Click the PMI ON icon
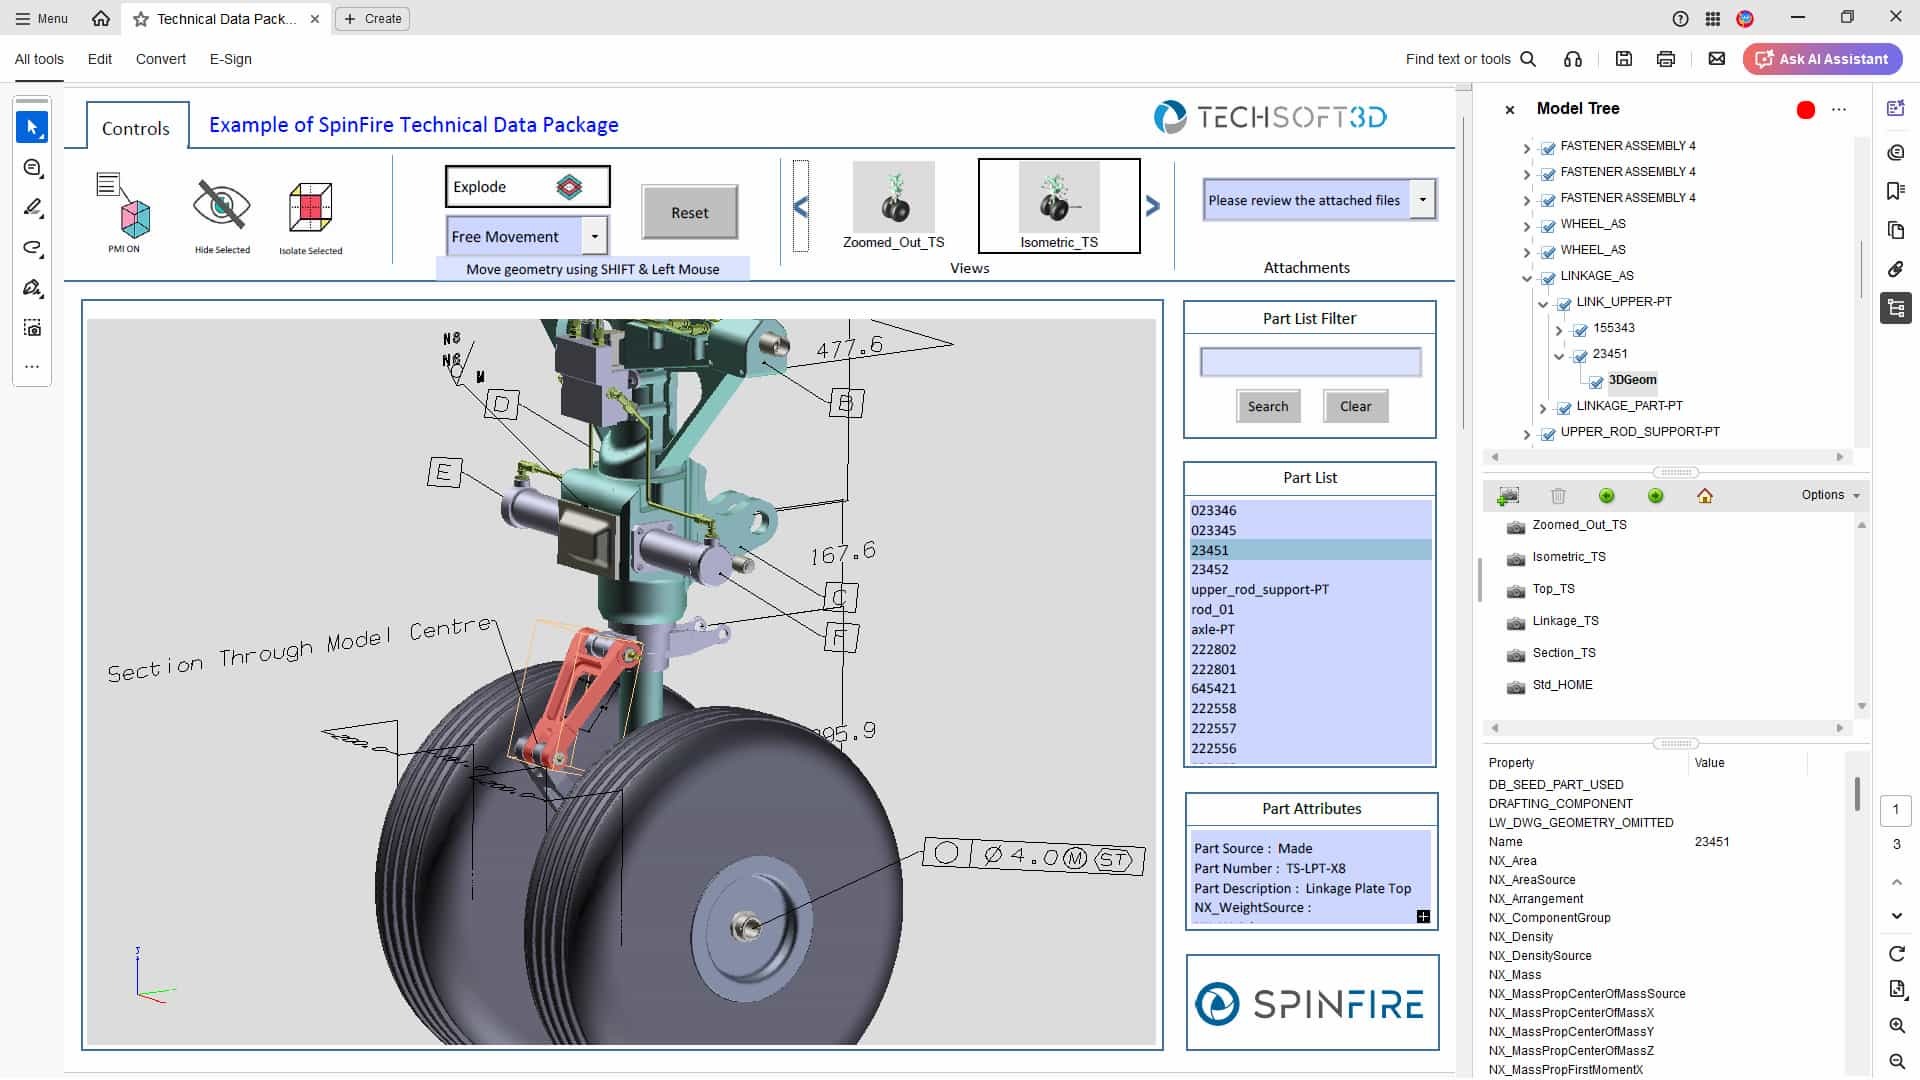This screenshot has height=1080, width=1920. (124, 212)
